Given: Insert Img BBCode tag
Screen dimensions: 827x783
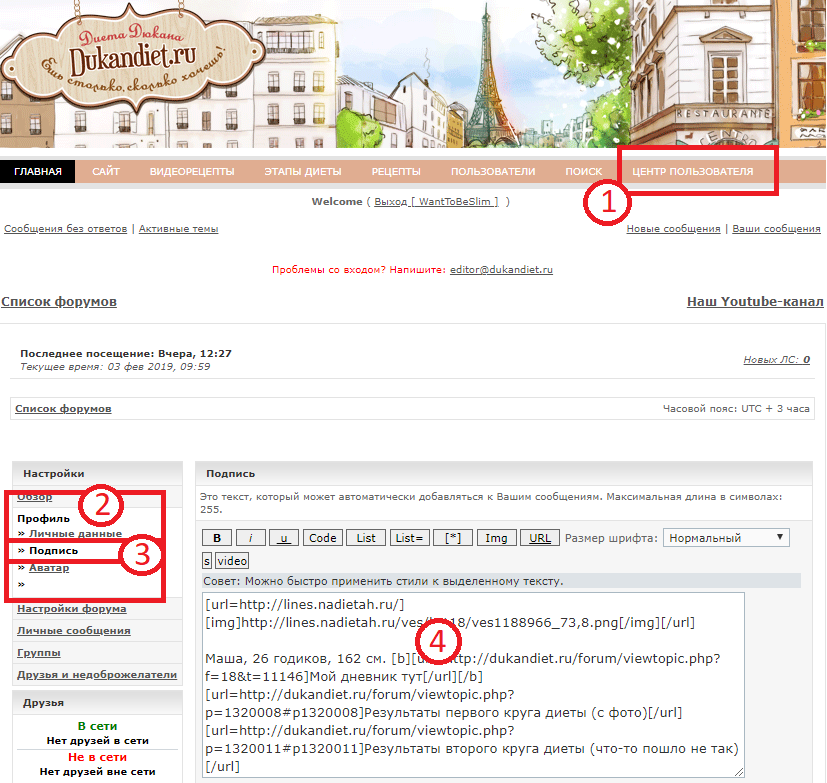Looking at the screenshot, I should pos(496,538).
